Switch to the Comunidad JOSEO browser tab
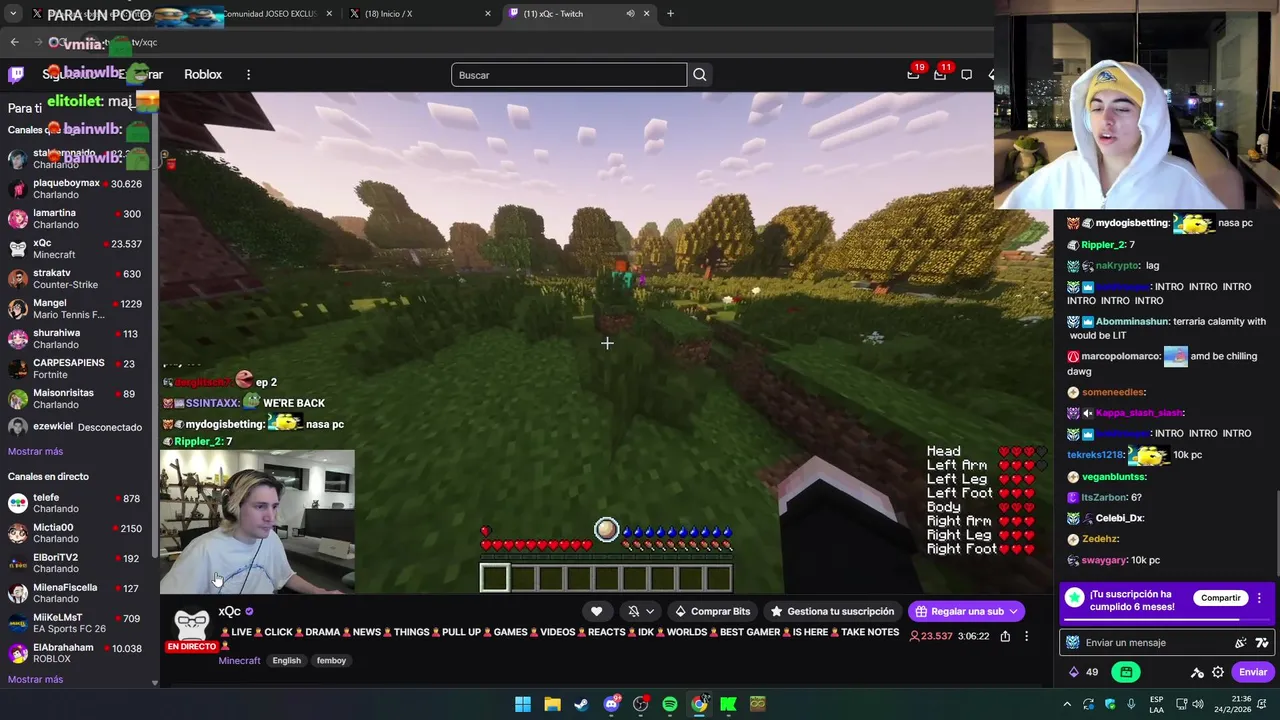The image size is (1280, 720). (268, 14)
